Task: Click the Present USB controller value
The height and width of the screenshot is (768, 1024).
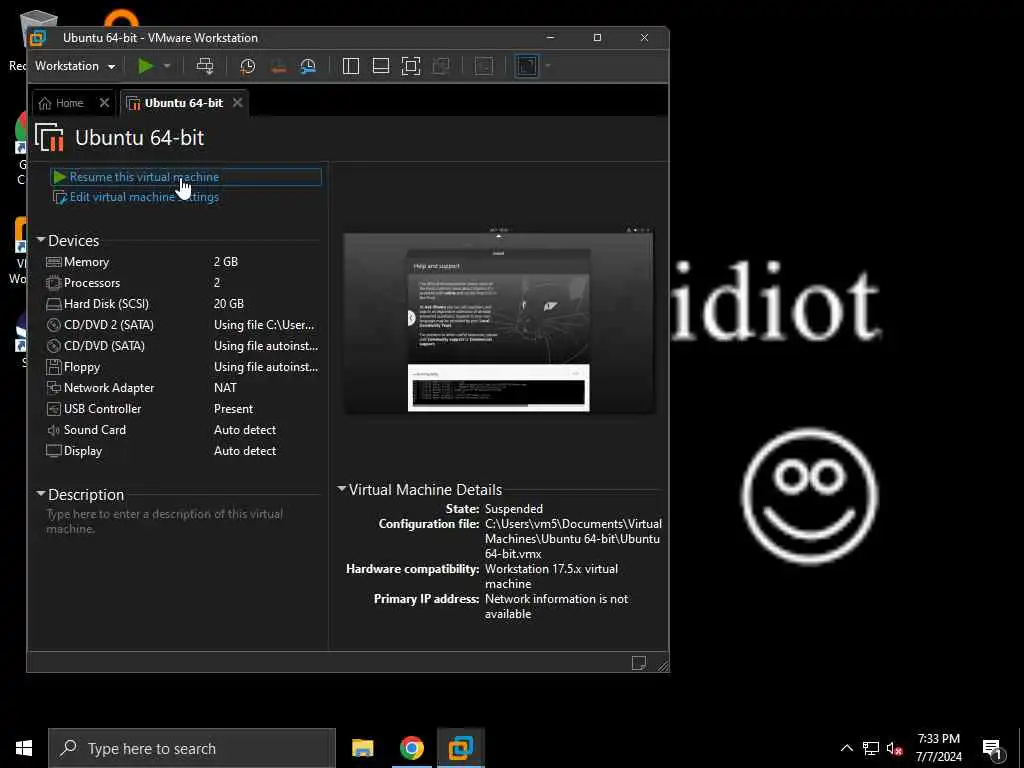Action: coord(233,409)
